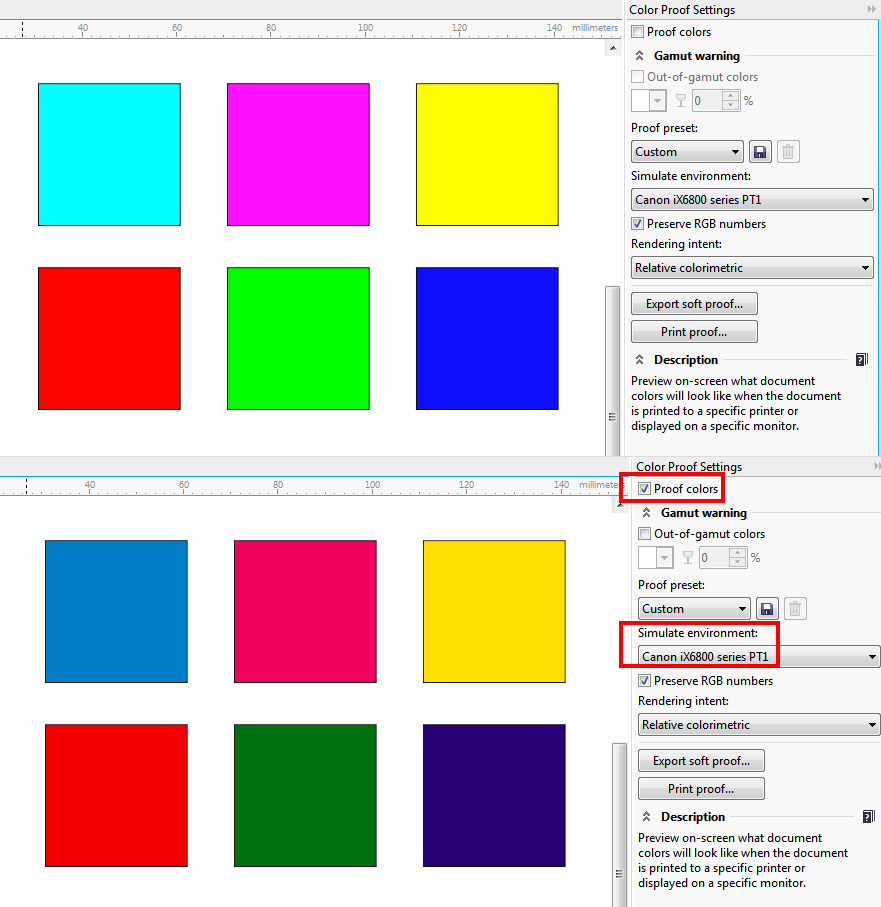Collapse the Description section in lower panel

tap(647, 817)
